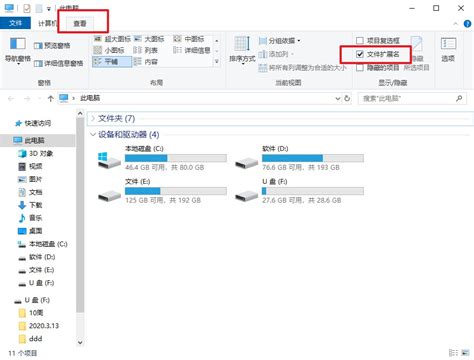Open 桌面 in the sidebar
The width and height of the screenshot is (474, 360).
[30, 231]
